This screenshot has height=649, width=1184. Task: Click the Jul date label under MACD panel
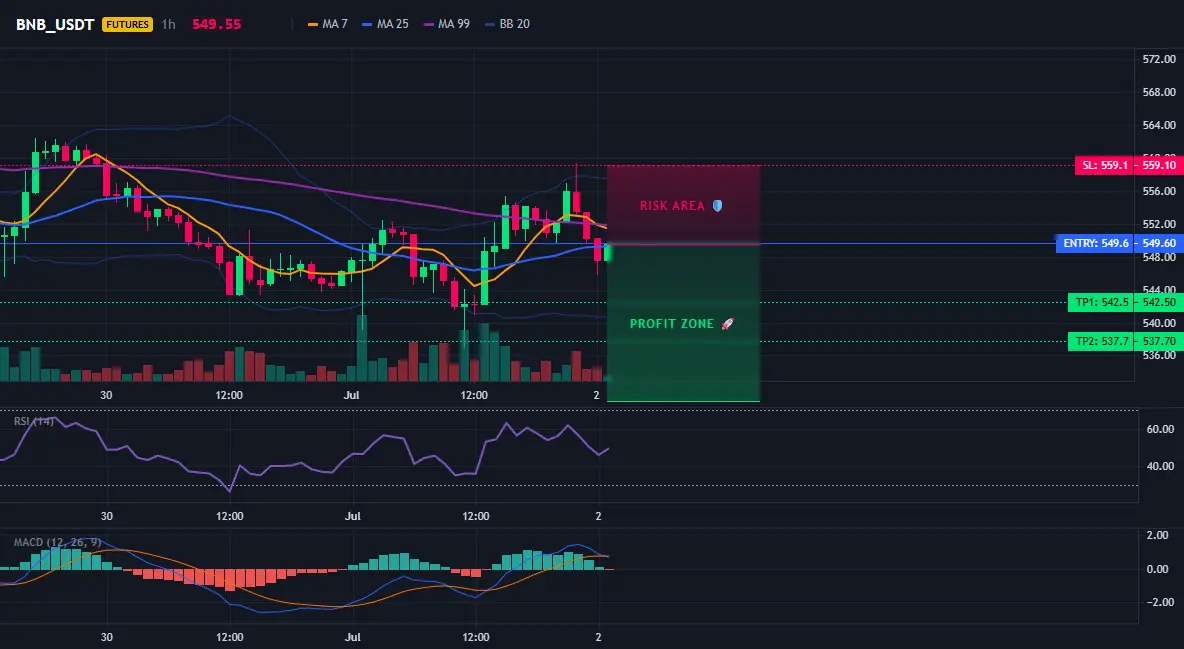pyautogui.click(x=353, y=637)
